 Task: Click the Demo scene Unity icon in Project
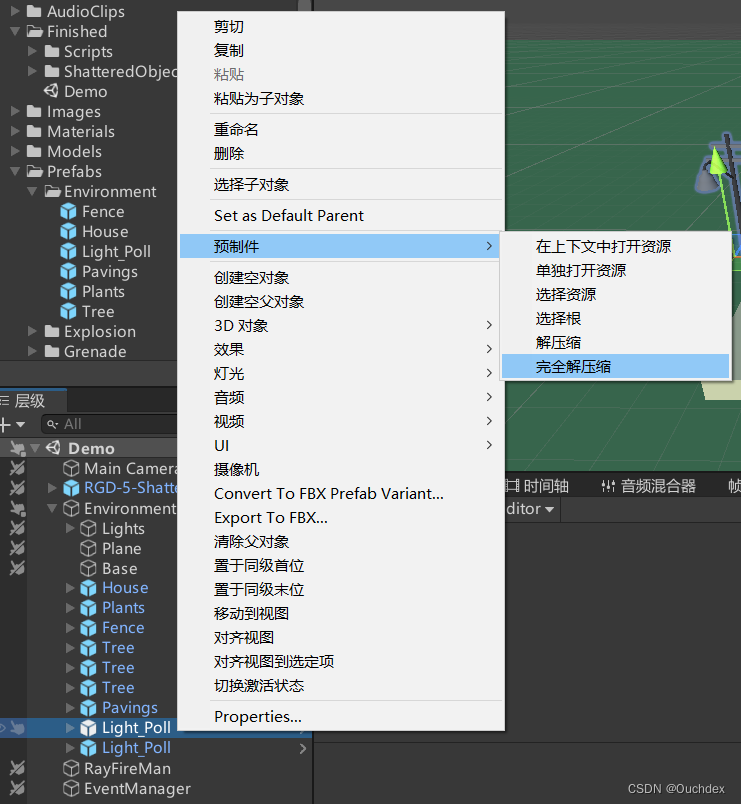(x=51, y=91)
